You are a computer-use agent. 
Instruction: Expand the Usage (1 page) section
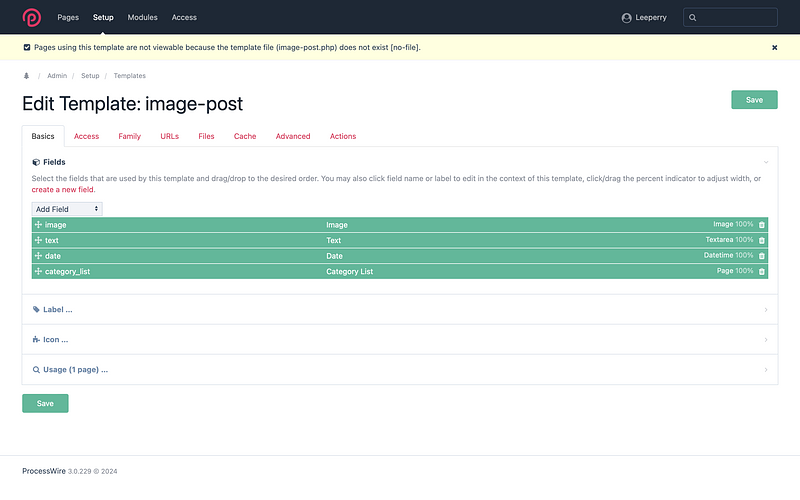400,369
